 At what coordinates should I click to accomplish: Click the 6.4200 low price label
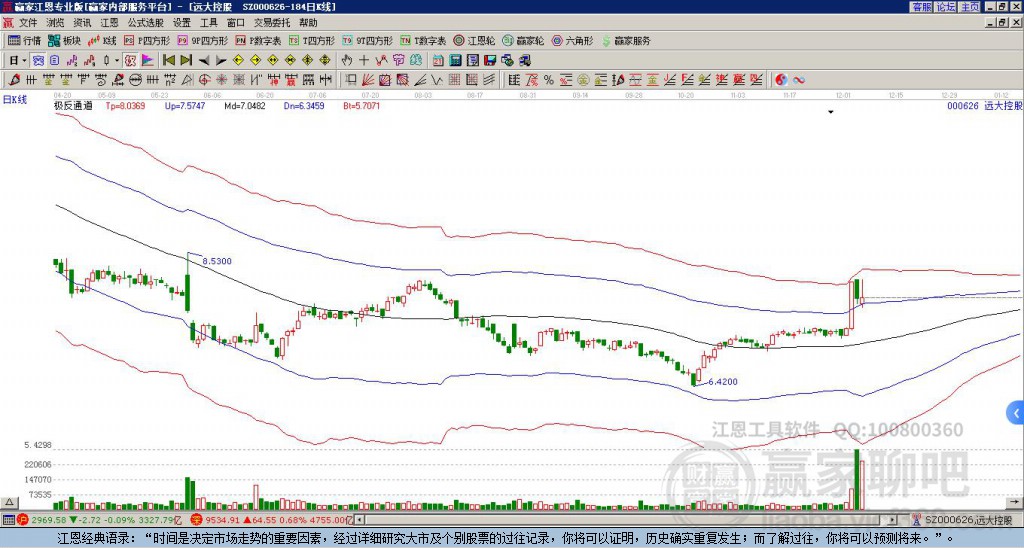[x=722, y=381]
